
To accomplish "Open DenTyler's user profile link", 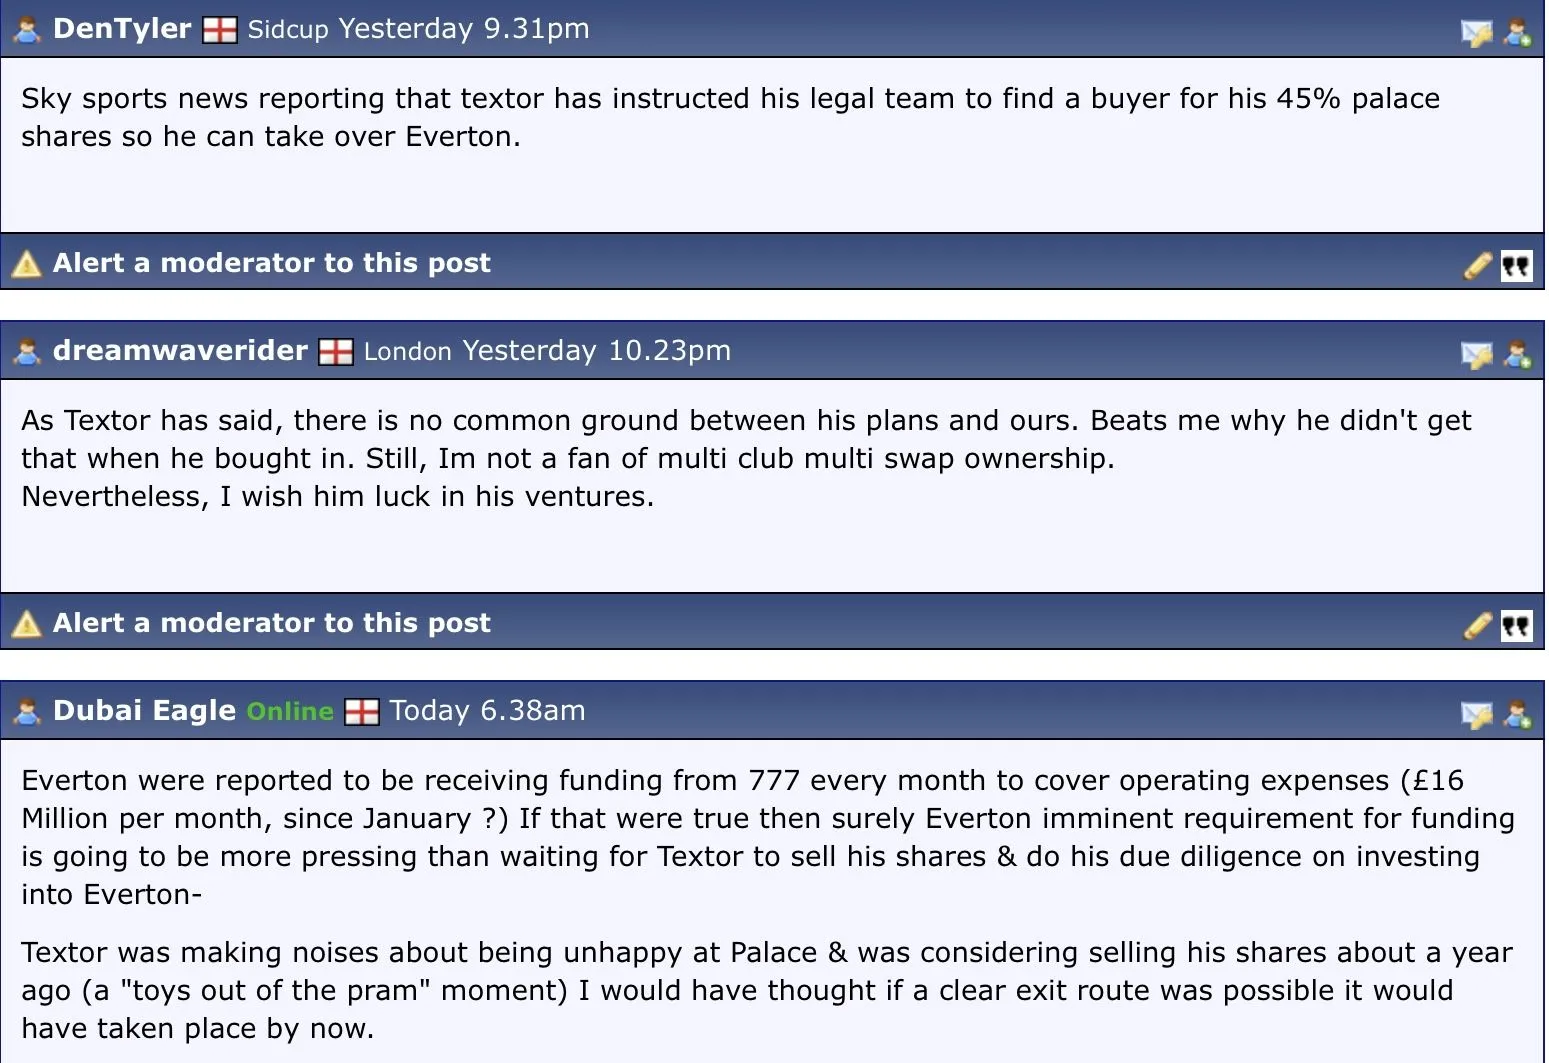I will tap(121, 28).
